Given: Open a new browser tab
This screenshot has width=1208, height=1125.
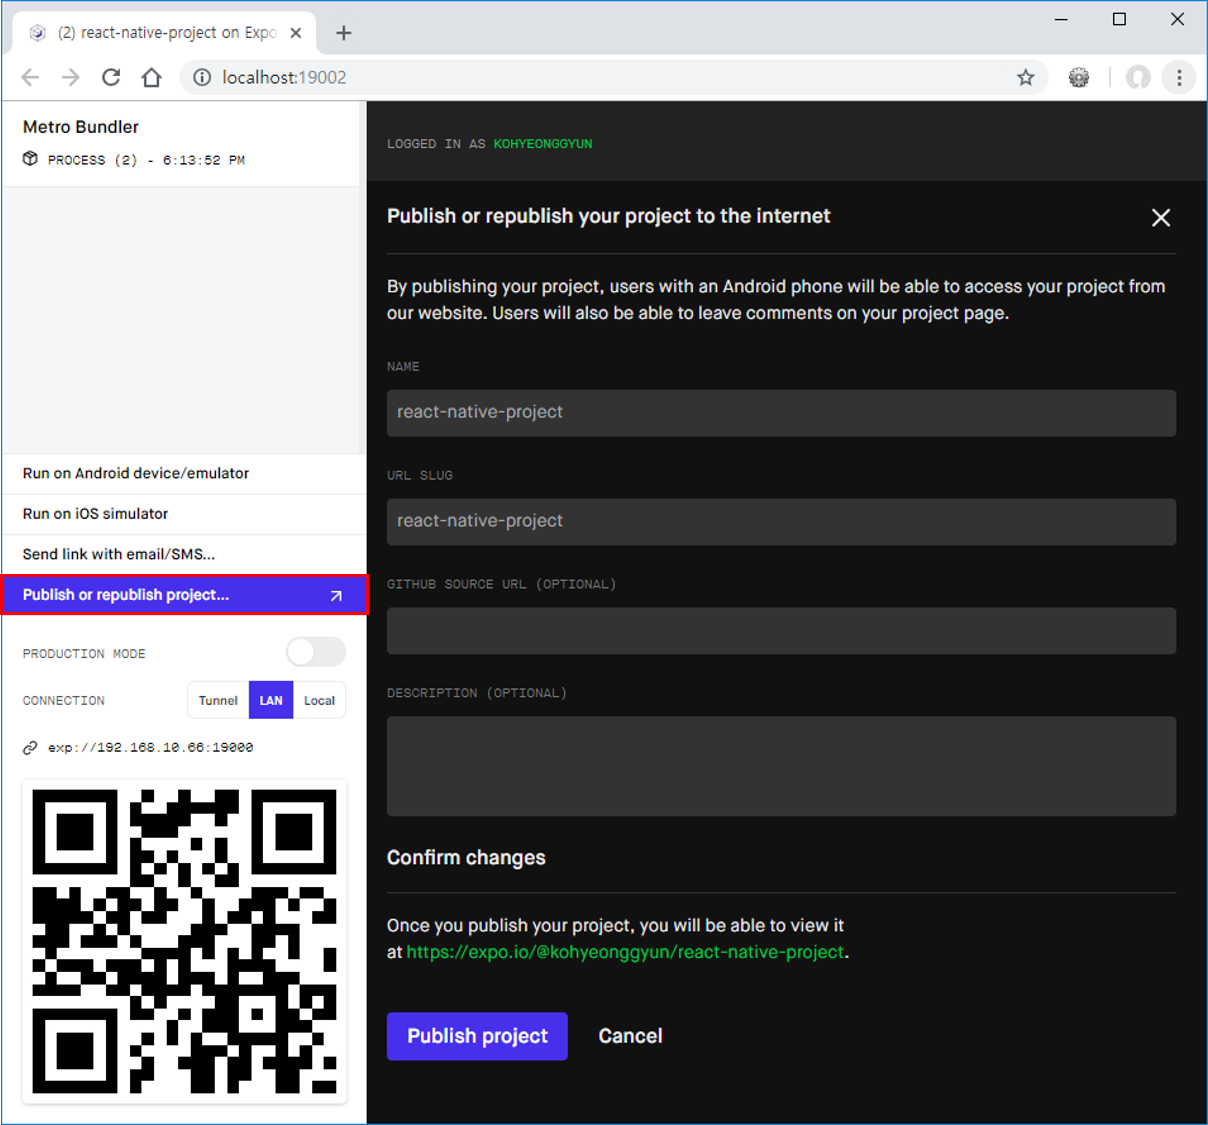Looking at the screenshot, I should click(344, 33).
